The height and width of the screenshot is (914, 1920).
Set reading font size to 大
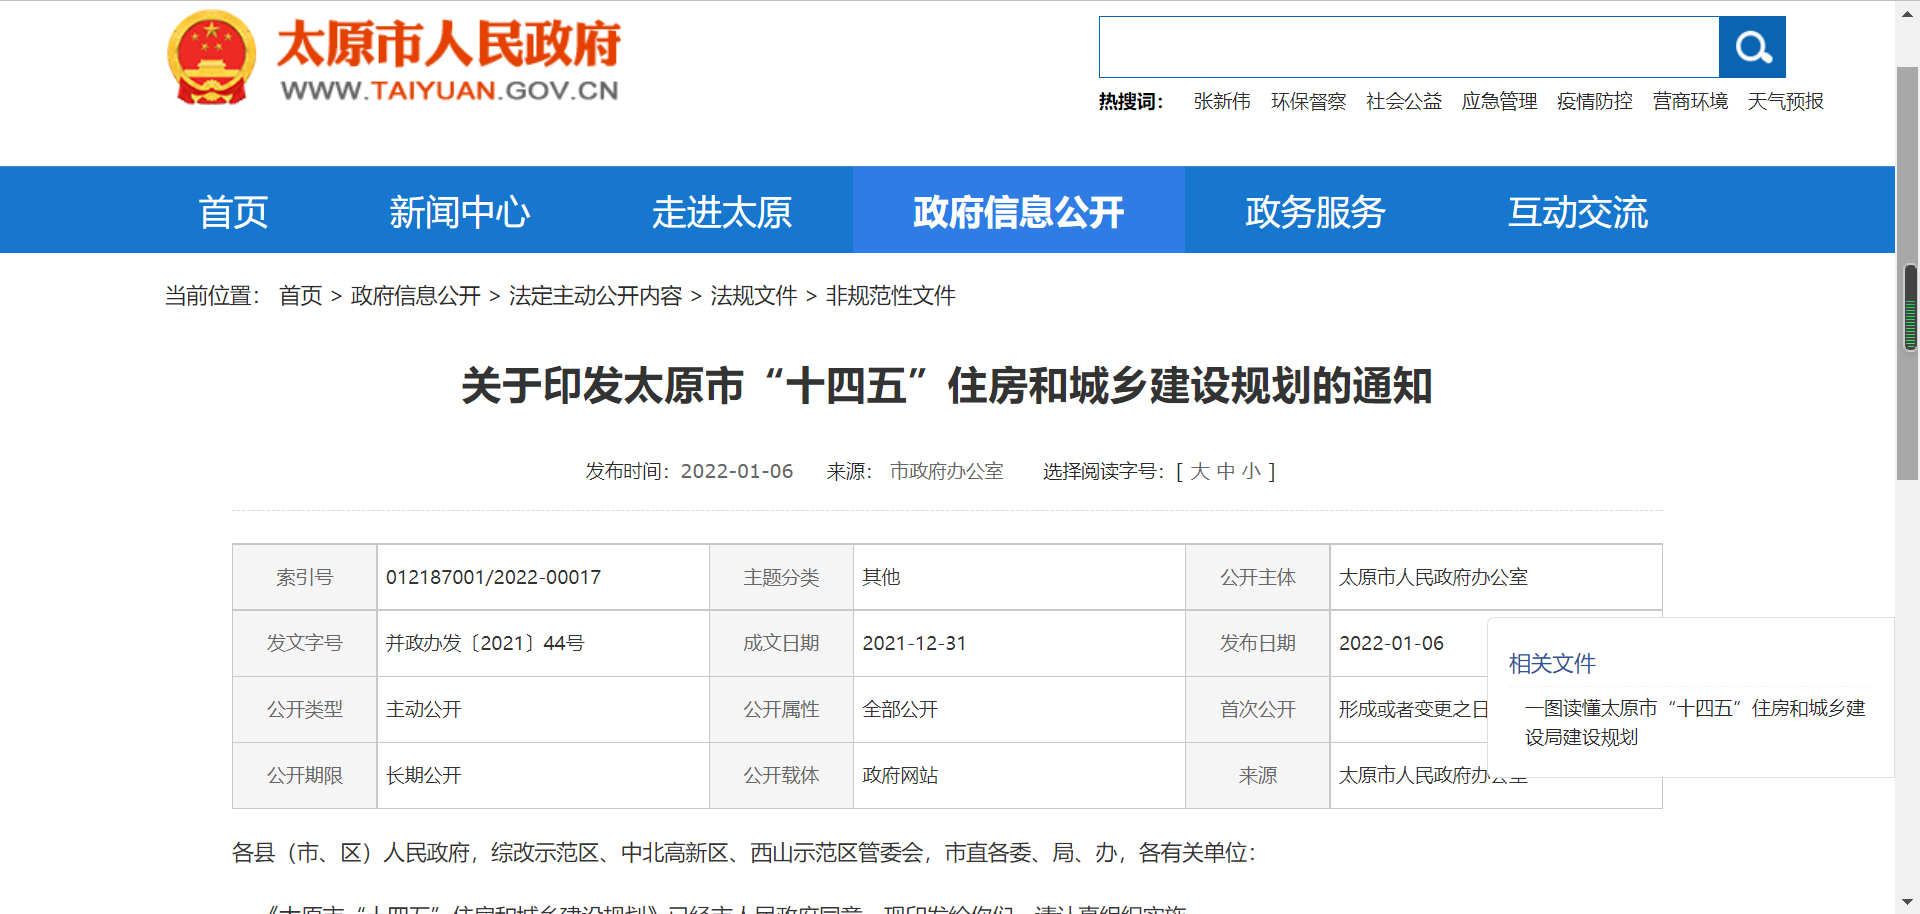(1200, 471)
